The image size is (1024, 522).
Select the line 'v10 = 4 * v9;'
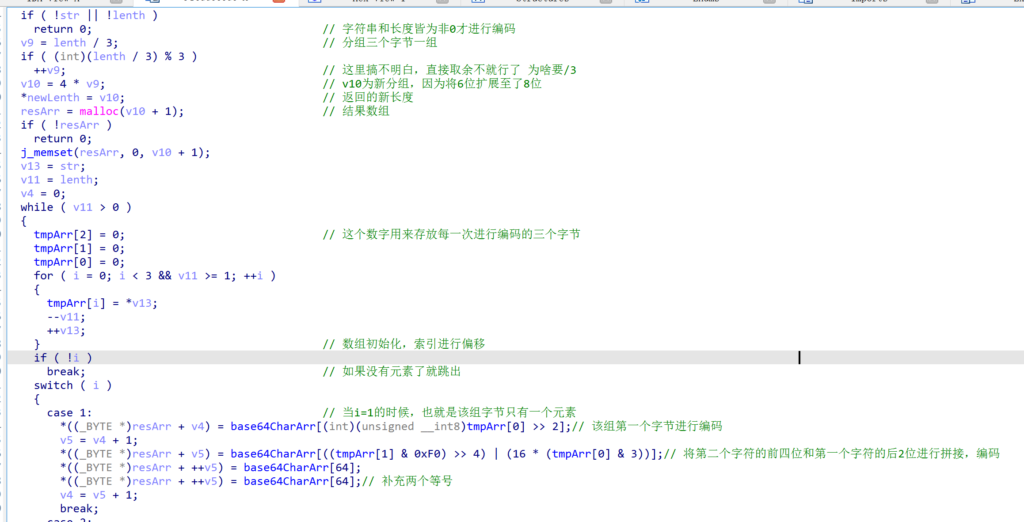63,84
